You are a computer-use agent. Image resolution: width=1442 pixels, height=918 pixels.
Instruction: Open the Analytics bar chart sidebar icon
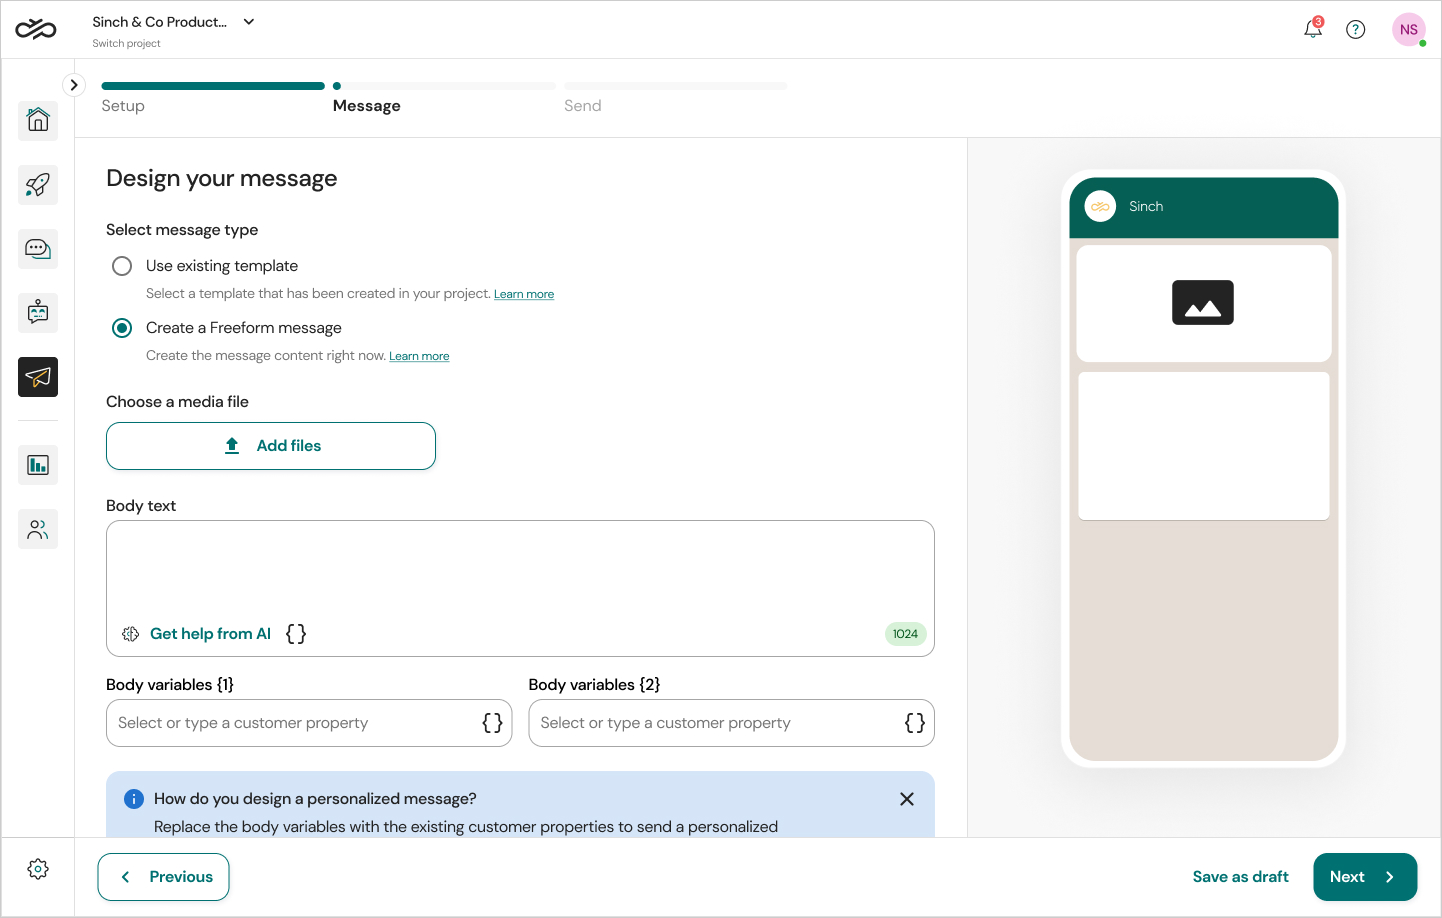tap(37, 464)
